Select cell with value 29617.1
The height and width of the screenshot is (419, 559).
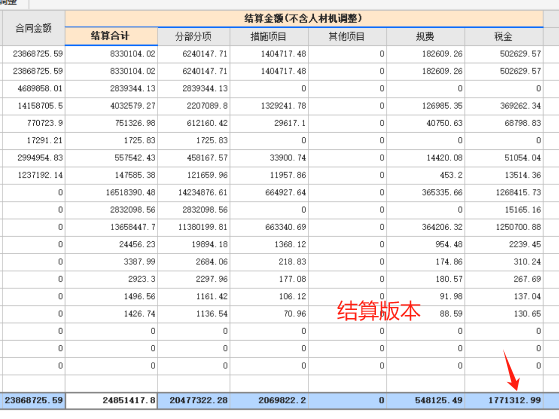click(269, 123)
